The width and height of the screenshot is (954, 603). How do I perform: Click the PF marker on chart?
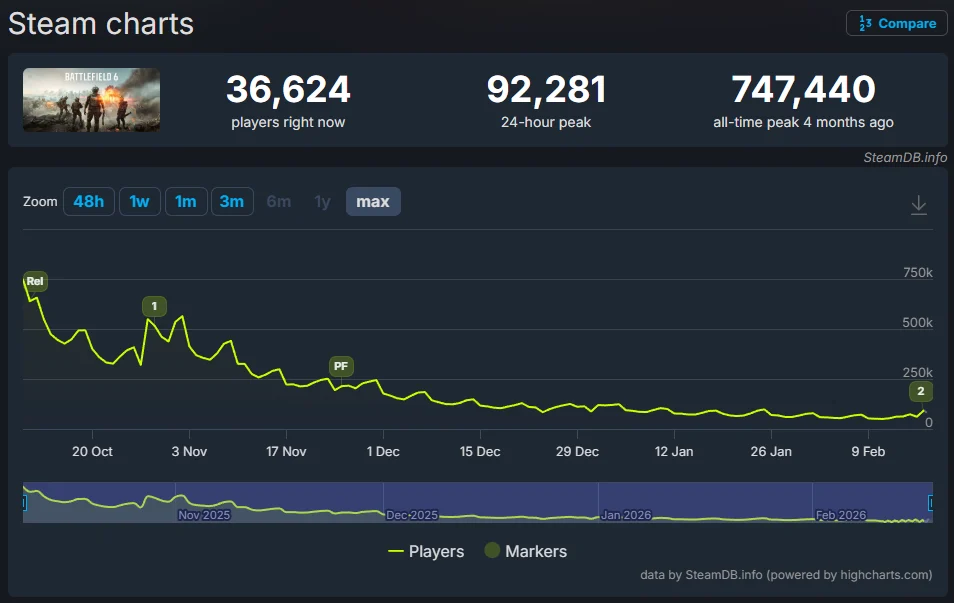point(341,367)
